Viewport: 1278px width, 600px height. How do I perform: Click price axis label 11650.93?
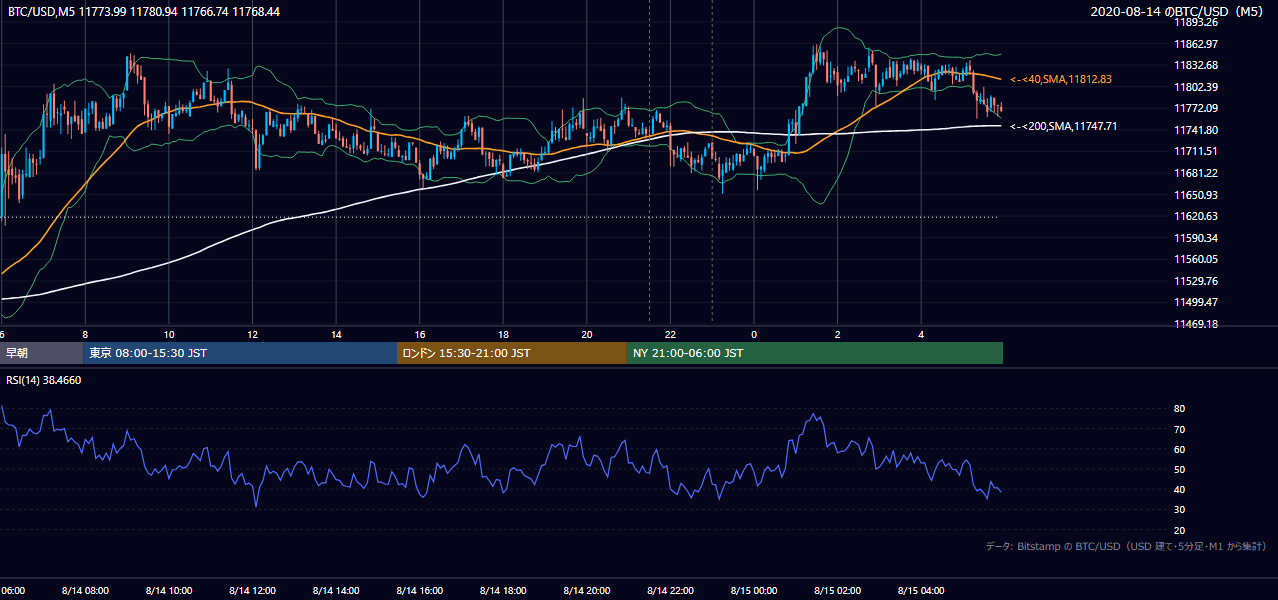pos(1196,195)
